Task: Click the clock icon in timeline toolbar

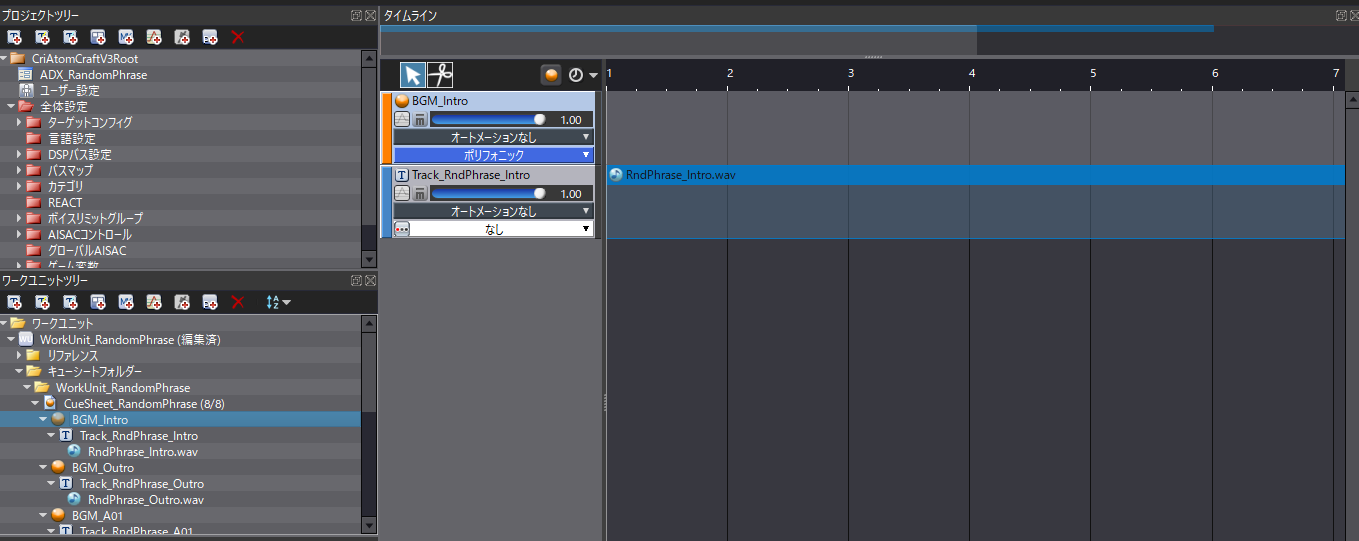Action: point(576,75)
